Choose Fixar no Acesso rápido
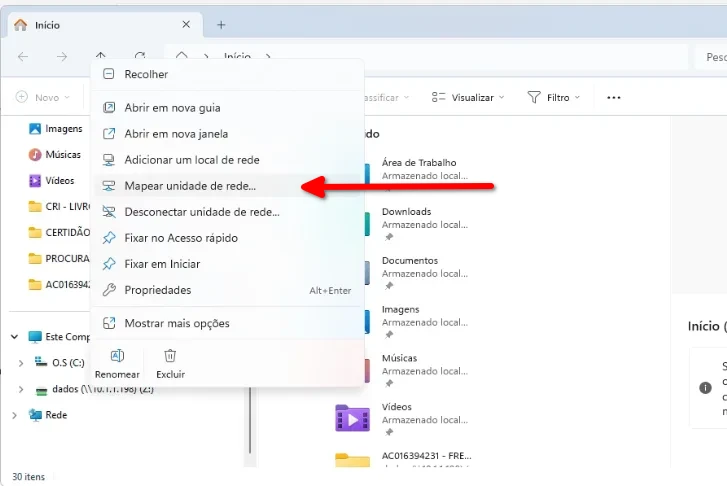The image size is (727, 486). (227, 238)
